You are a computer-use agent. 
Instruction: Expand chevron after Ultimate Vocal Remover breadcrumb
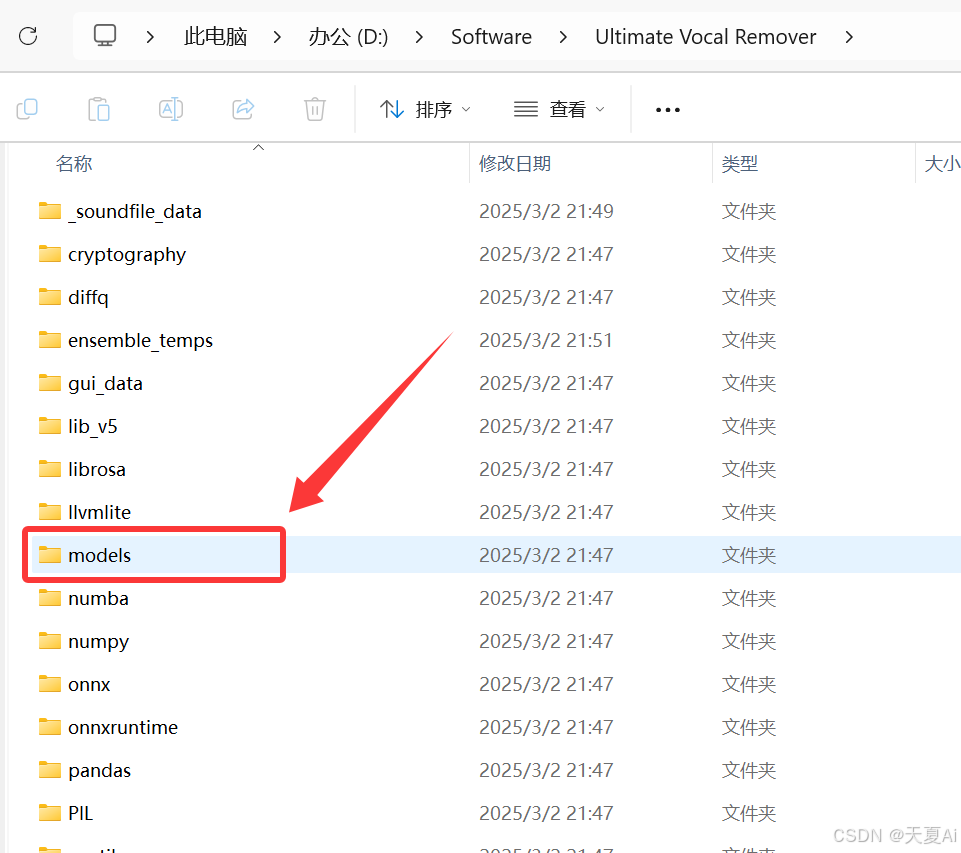849,37
